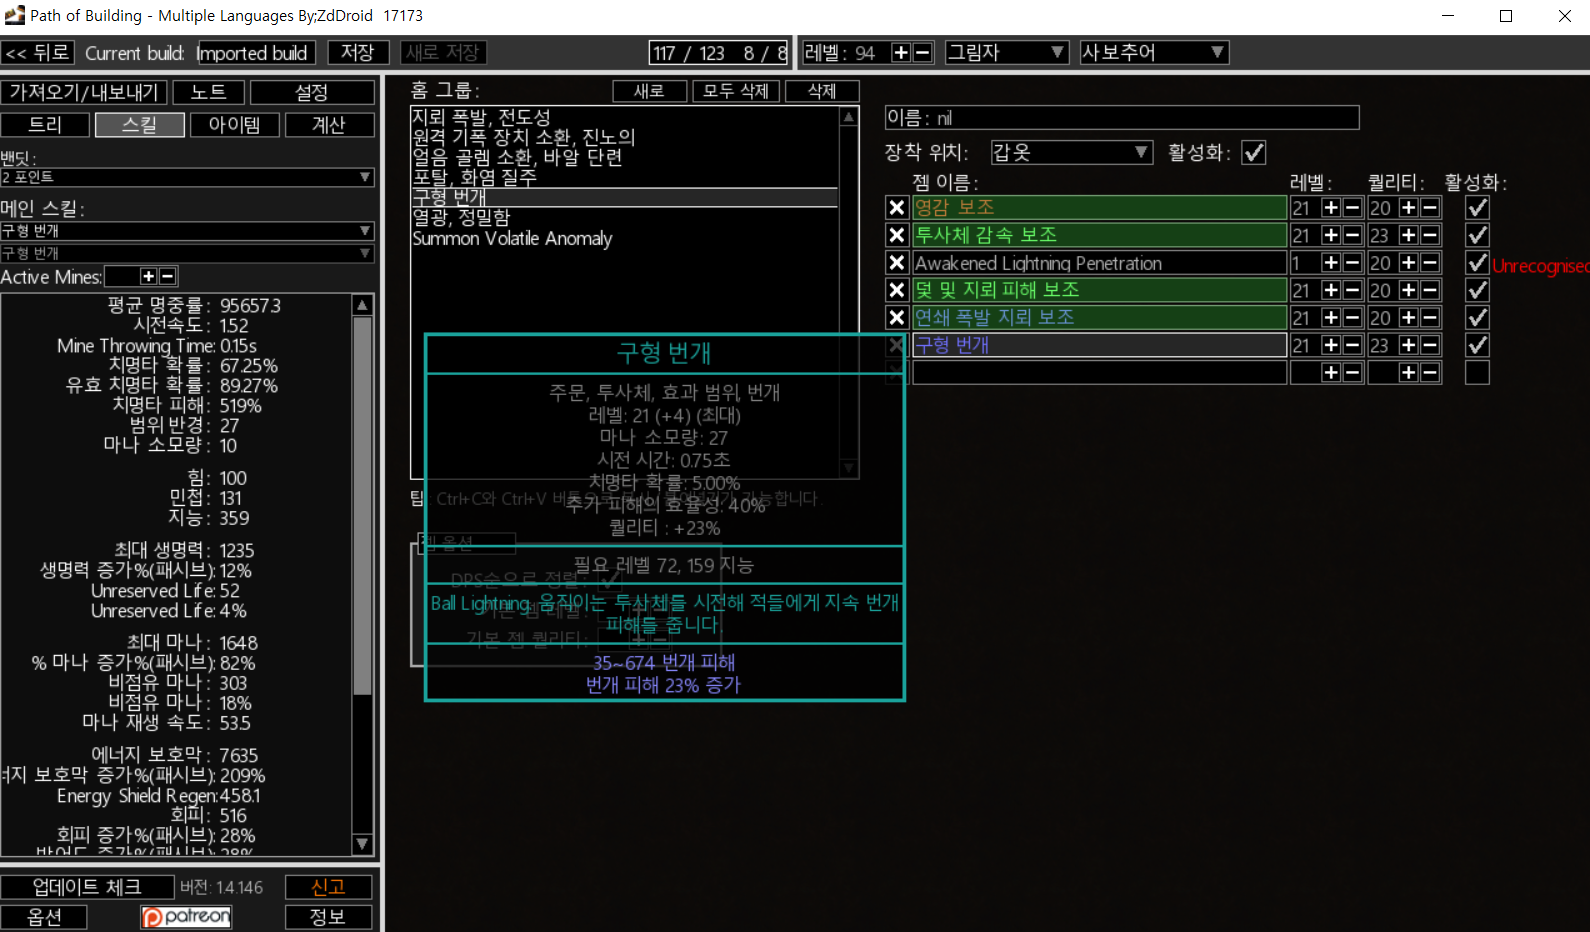This screenshot has width=1590, height=932.
Task: Disable the 투사체 감속 보조 gem checkbox
Action: 1477,235
